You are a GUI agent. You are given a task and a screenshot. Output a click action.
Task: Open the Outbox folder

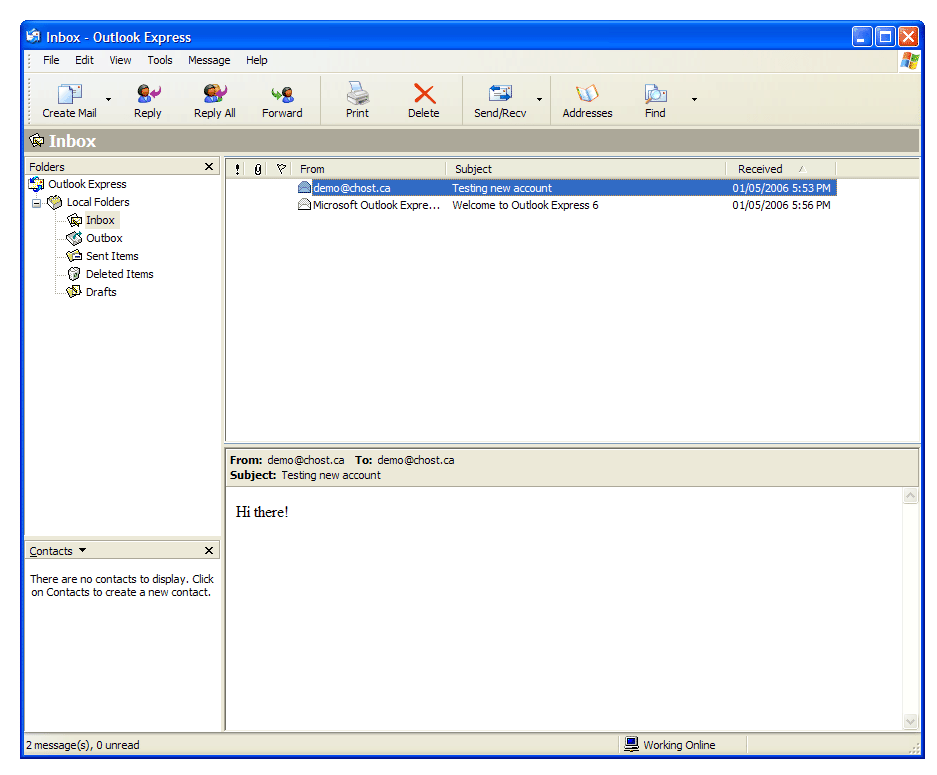pyautogui.click(x=104, y=238)
